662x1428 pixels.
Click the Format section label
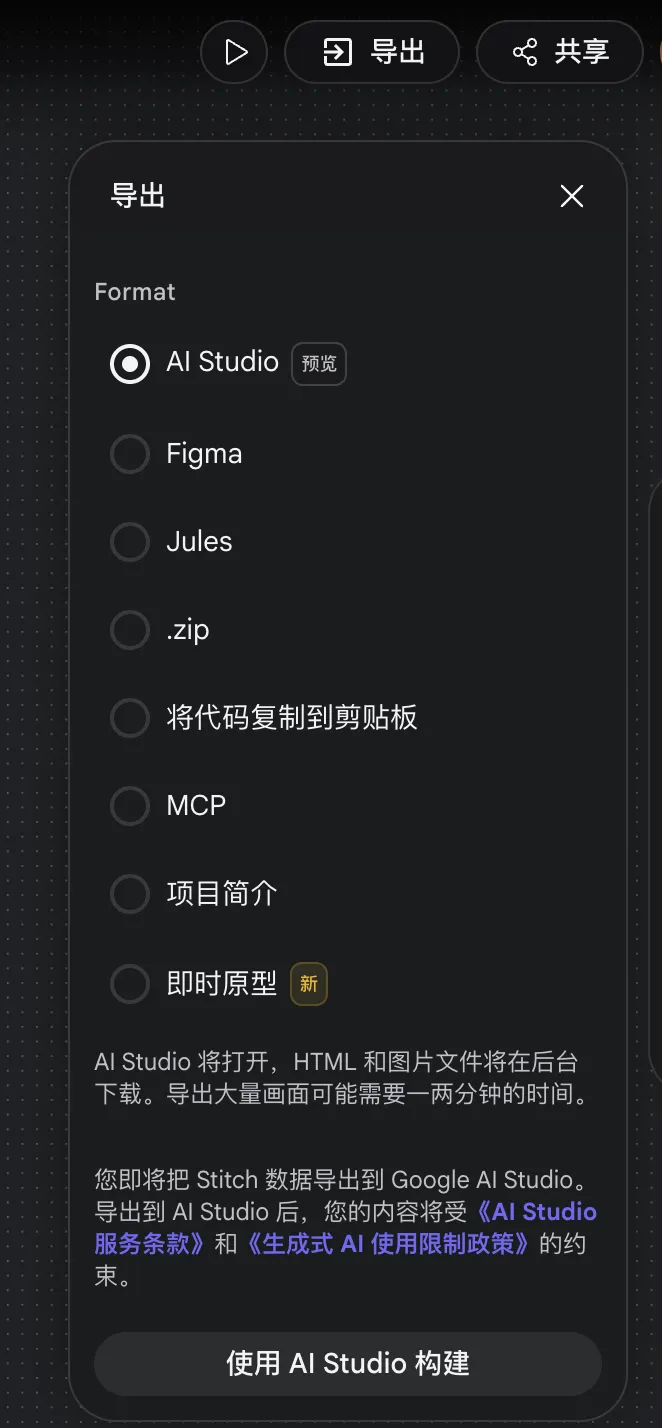coord(135,292)
